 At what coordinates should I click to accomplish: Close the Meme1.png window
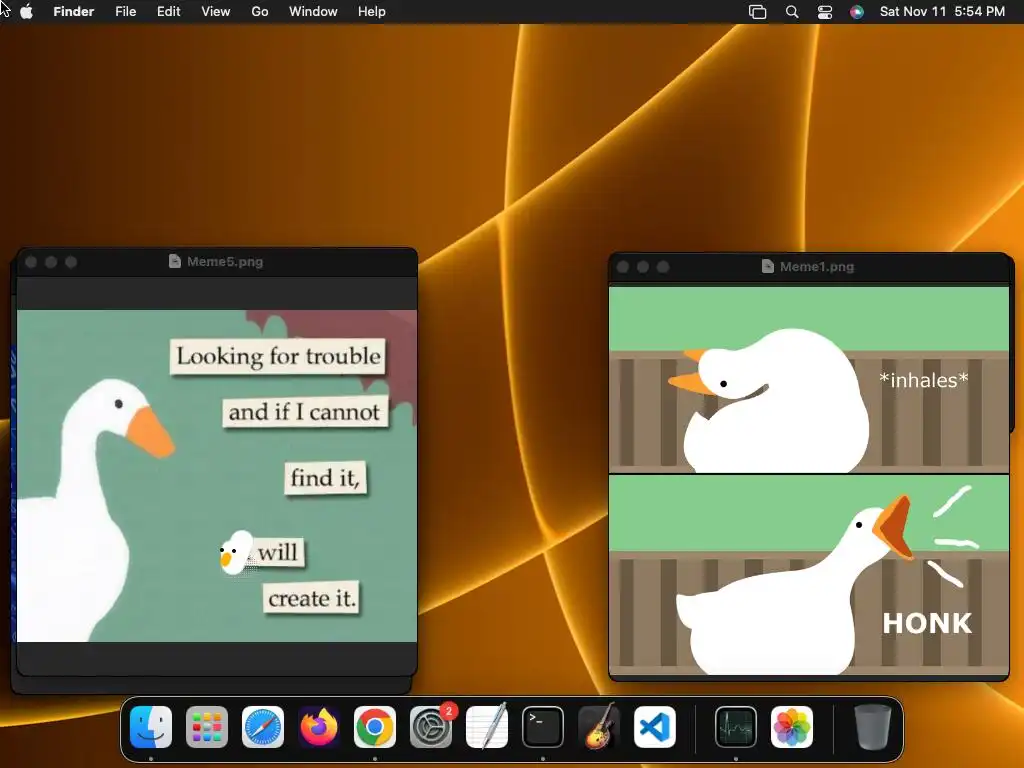[x=623, y=267]
